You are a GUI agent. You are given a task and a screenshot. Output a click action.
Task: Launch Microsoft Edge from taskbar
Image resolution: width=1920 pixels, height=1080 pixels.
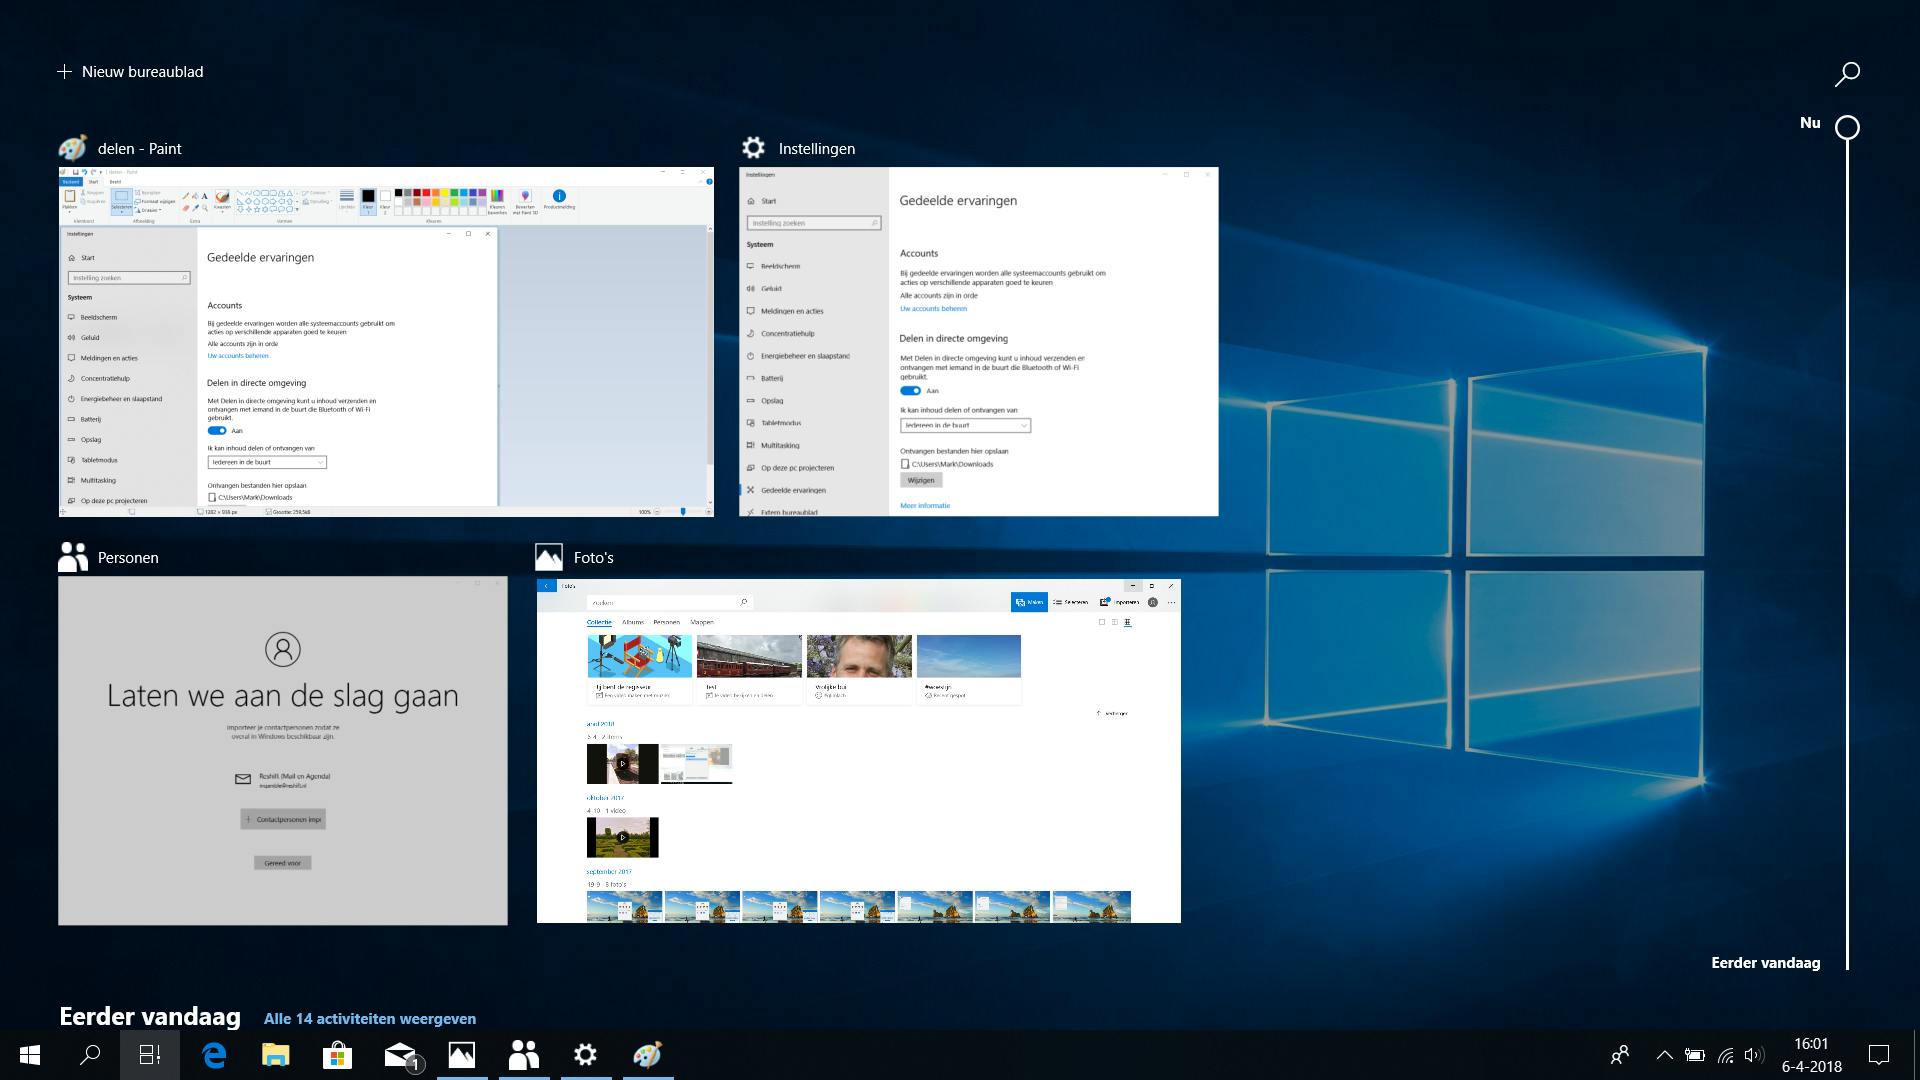click(214, 1055)
